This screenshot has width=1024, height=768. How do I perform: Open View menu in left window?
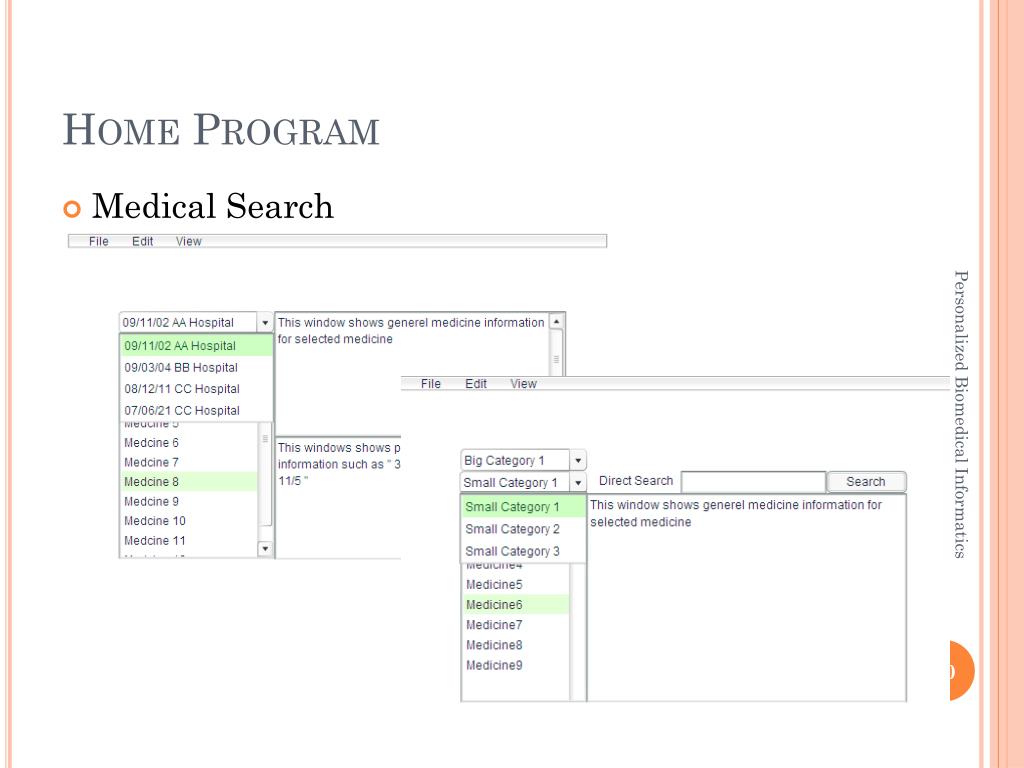pyautogui.click(x=189, y=241)
